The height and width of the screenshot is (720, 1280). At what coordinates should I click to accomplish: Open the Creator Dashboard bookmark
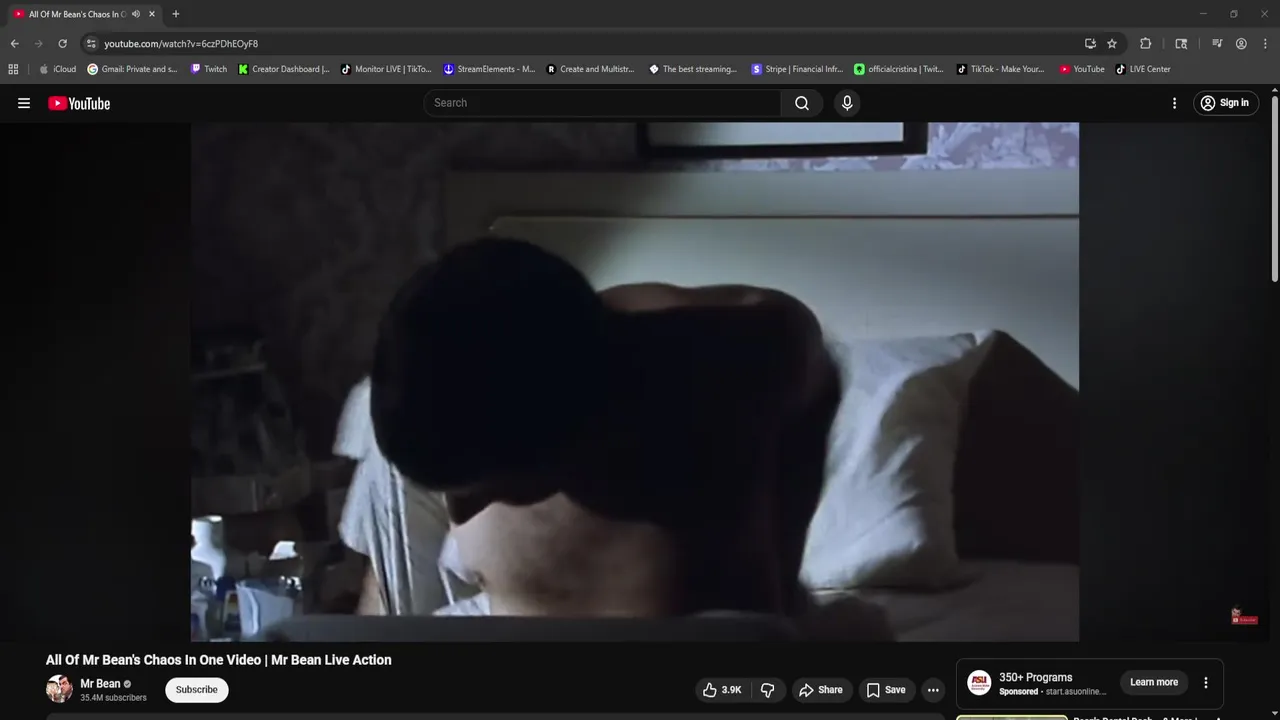(x=284, y=69)
